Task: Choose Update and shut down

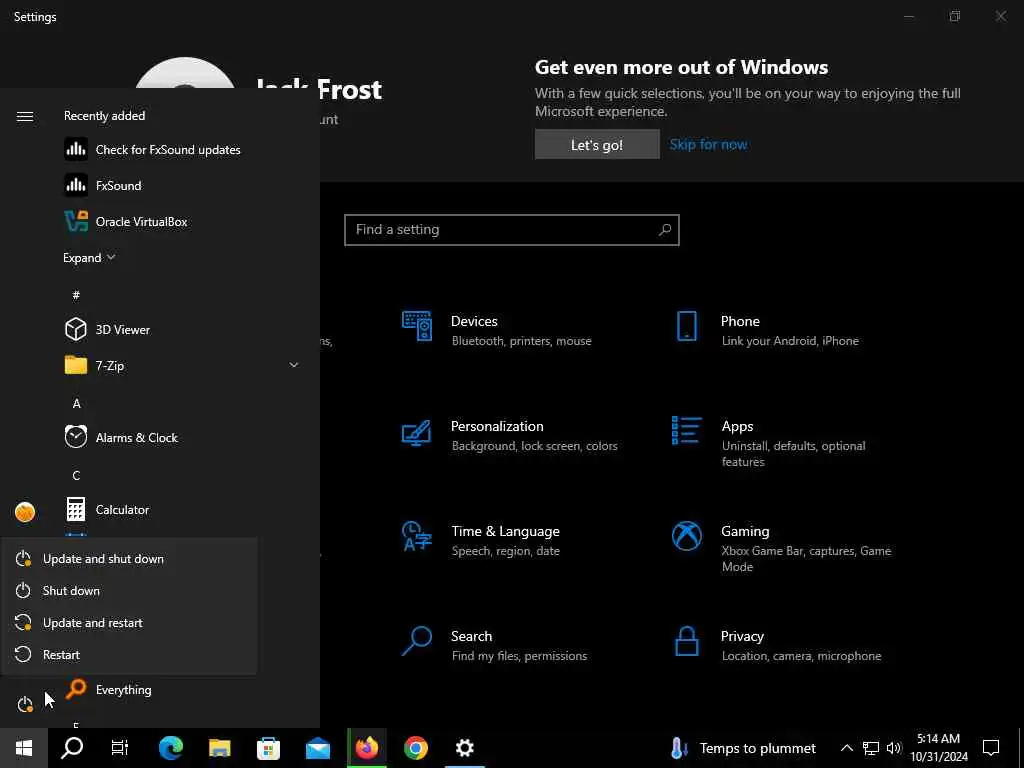Action: click(x=129, y=558)
